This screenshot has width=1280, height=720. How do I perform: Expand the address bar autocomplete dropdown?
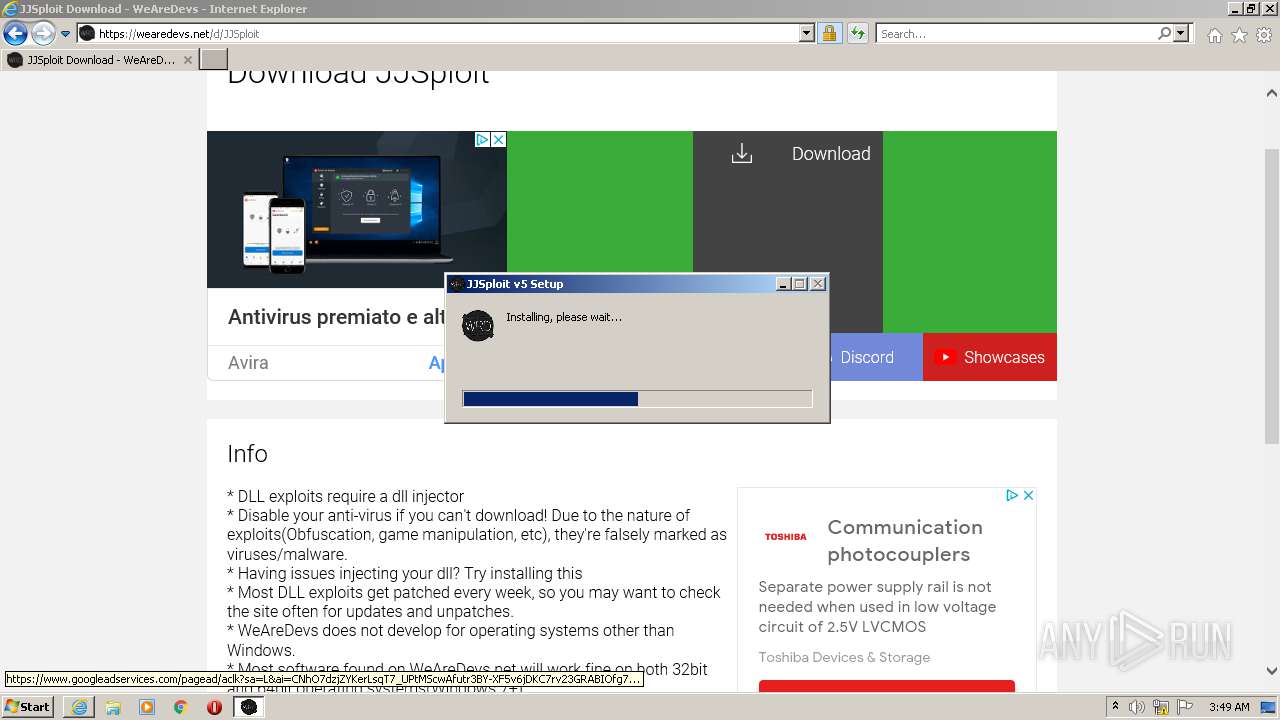[x=807, y=33]
